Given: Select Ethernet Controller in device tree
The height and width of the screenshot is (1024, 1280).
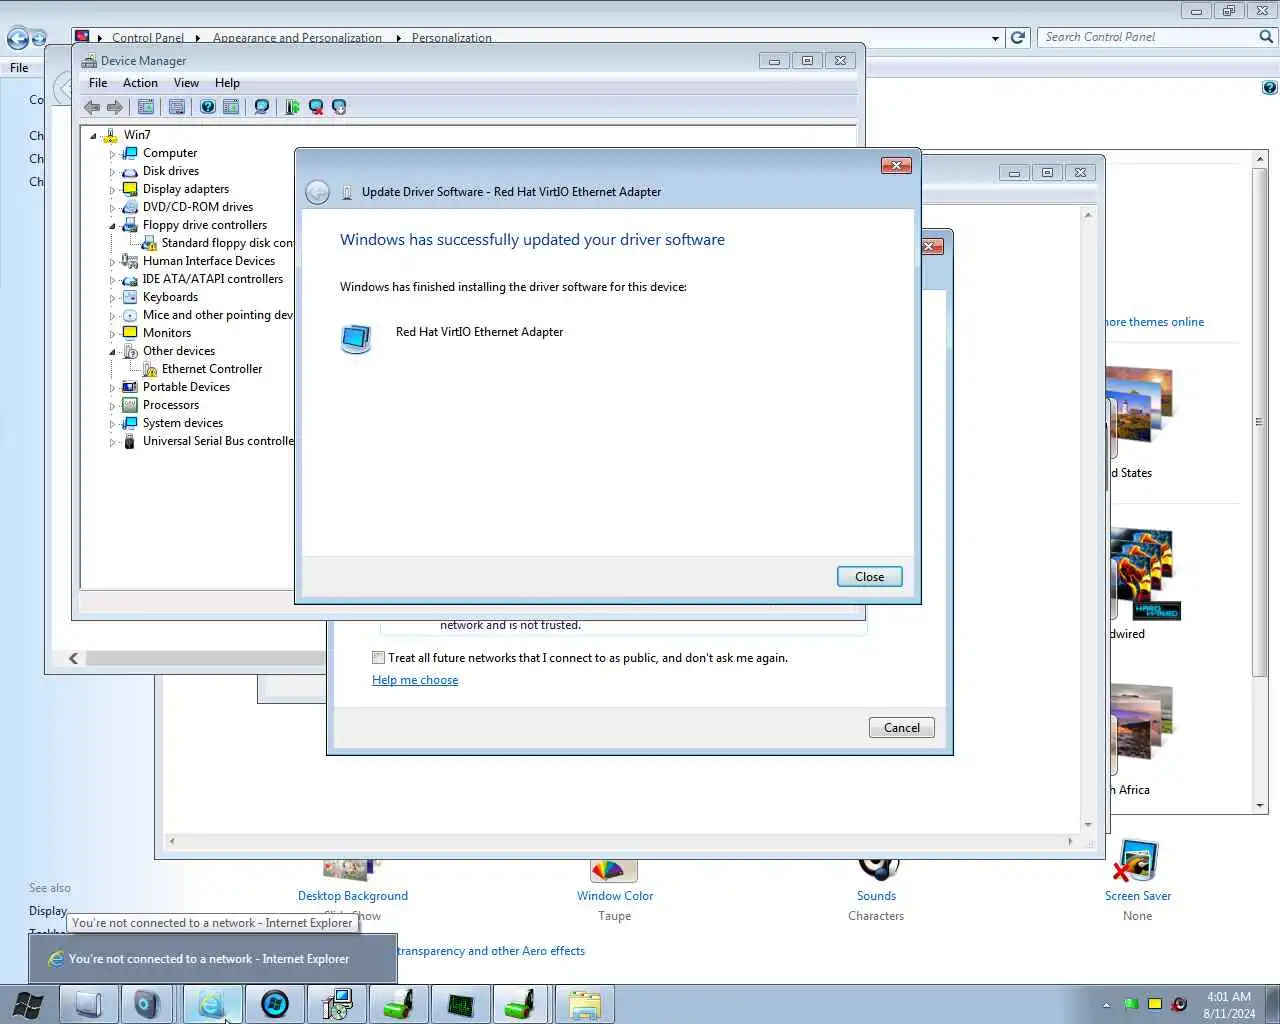Looking at the screenshot, I should 212,369.
